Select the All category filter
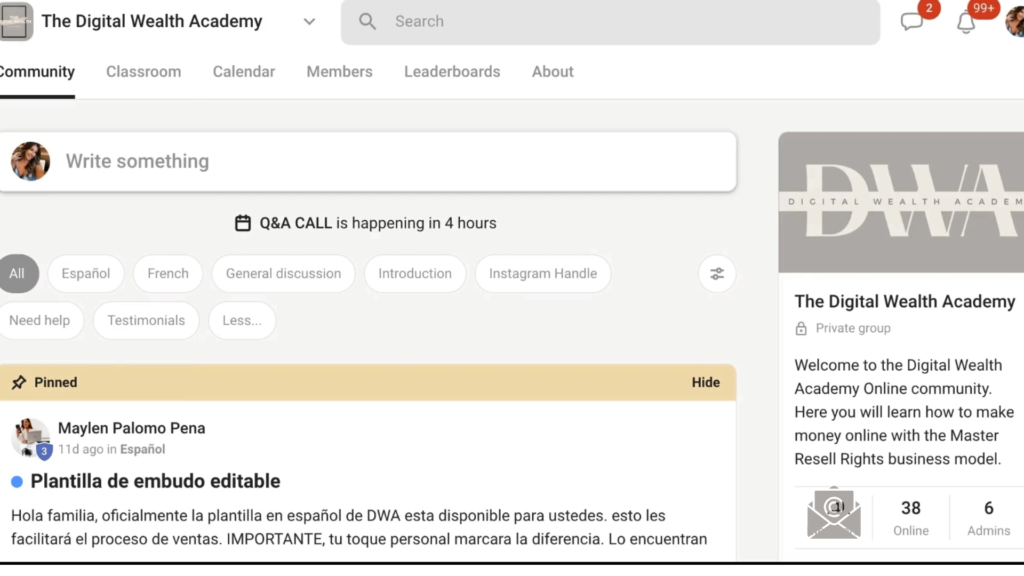The height and width of the screenshot is (576, 1024). pos(18,274)
